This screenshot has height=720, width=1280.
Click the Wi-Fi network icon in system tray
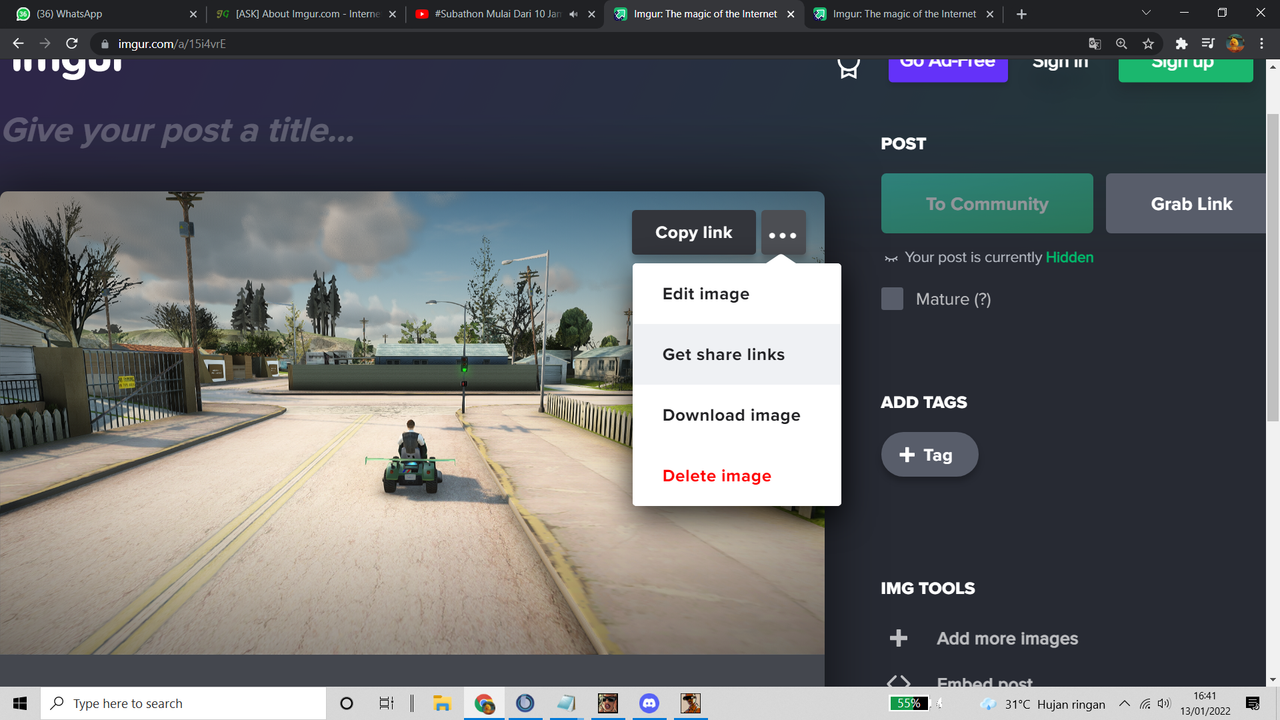pyautogui.click(x=1145, y=703)
